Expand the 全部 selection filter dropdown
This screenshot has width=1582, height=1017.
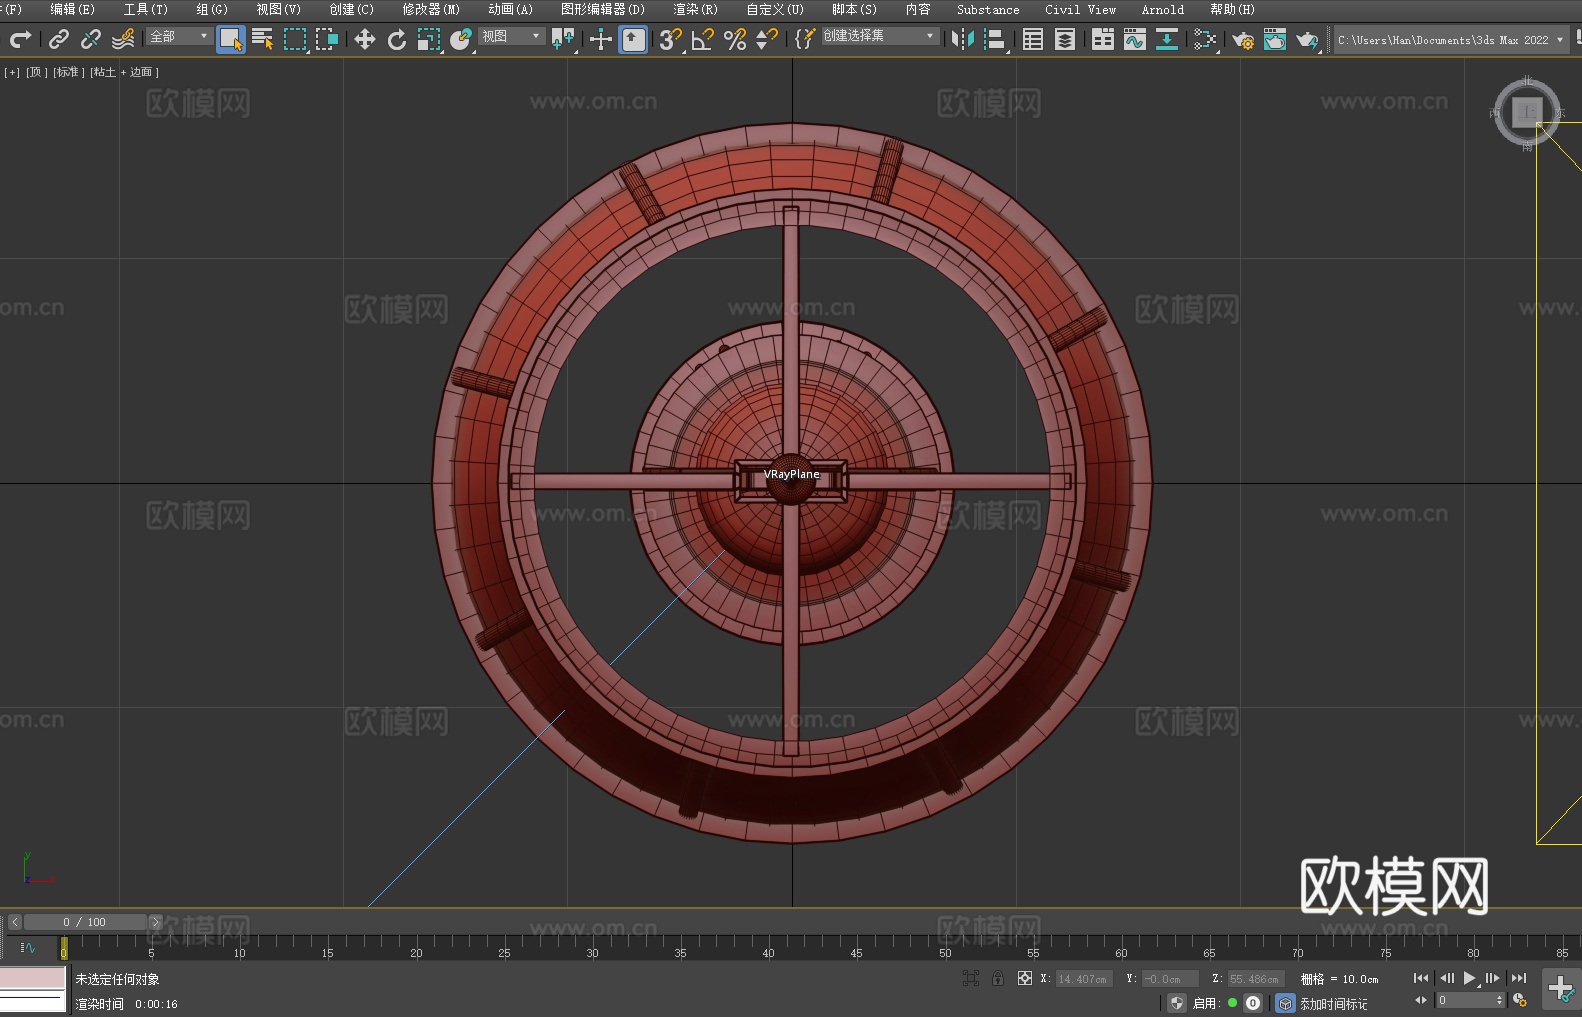pos(180,36)
